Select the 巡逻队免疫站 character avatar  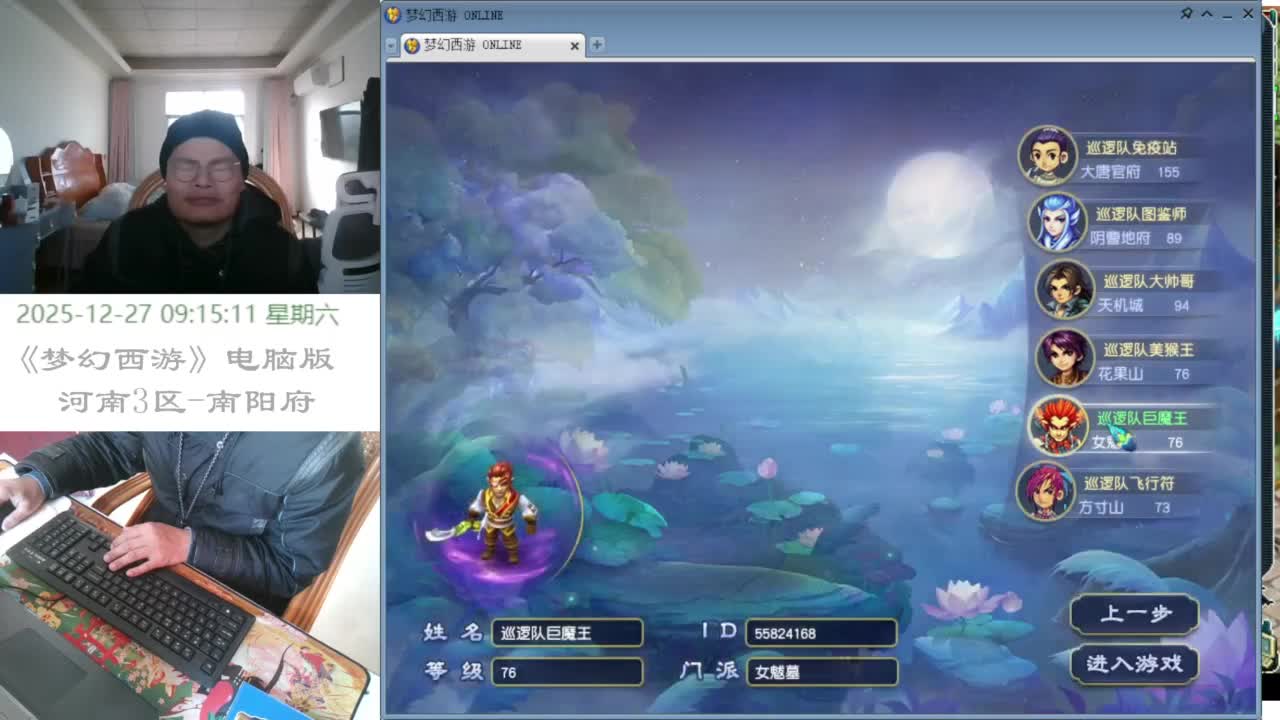[1047, 155]
